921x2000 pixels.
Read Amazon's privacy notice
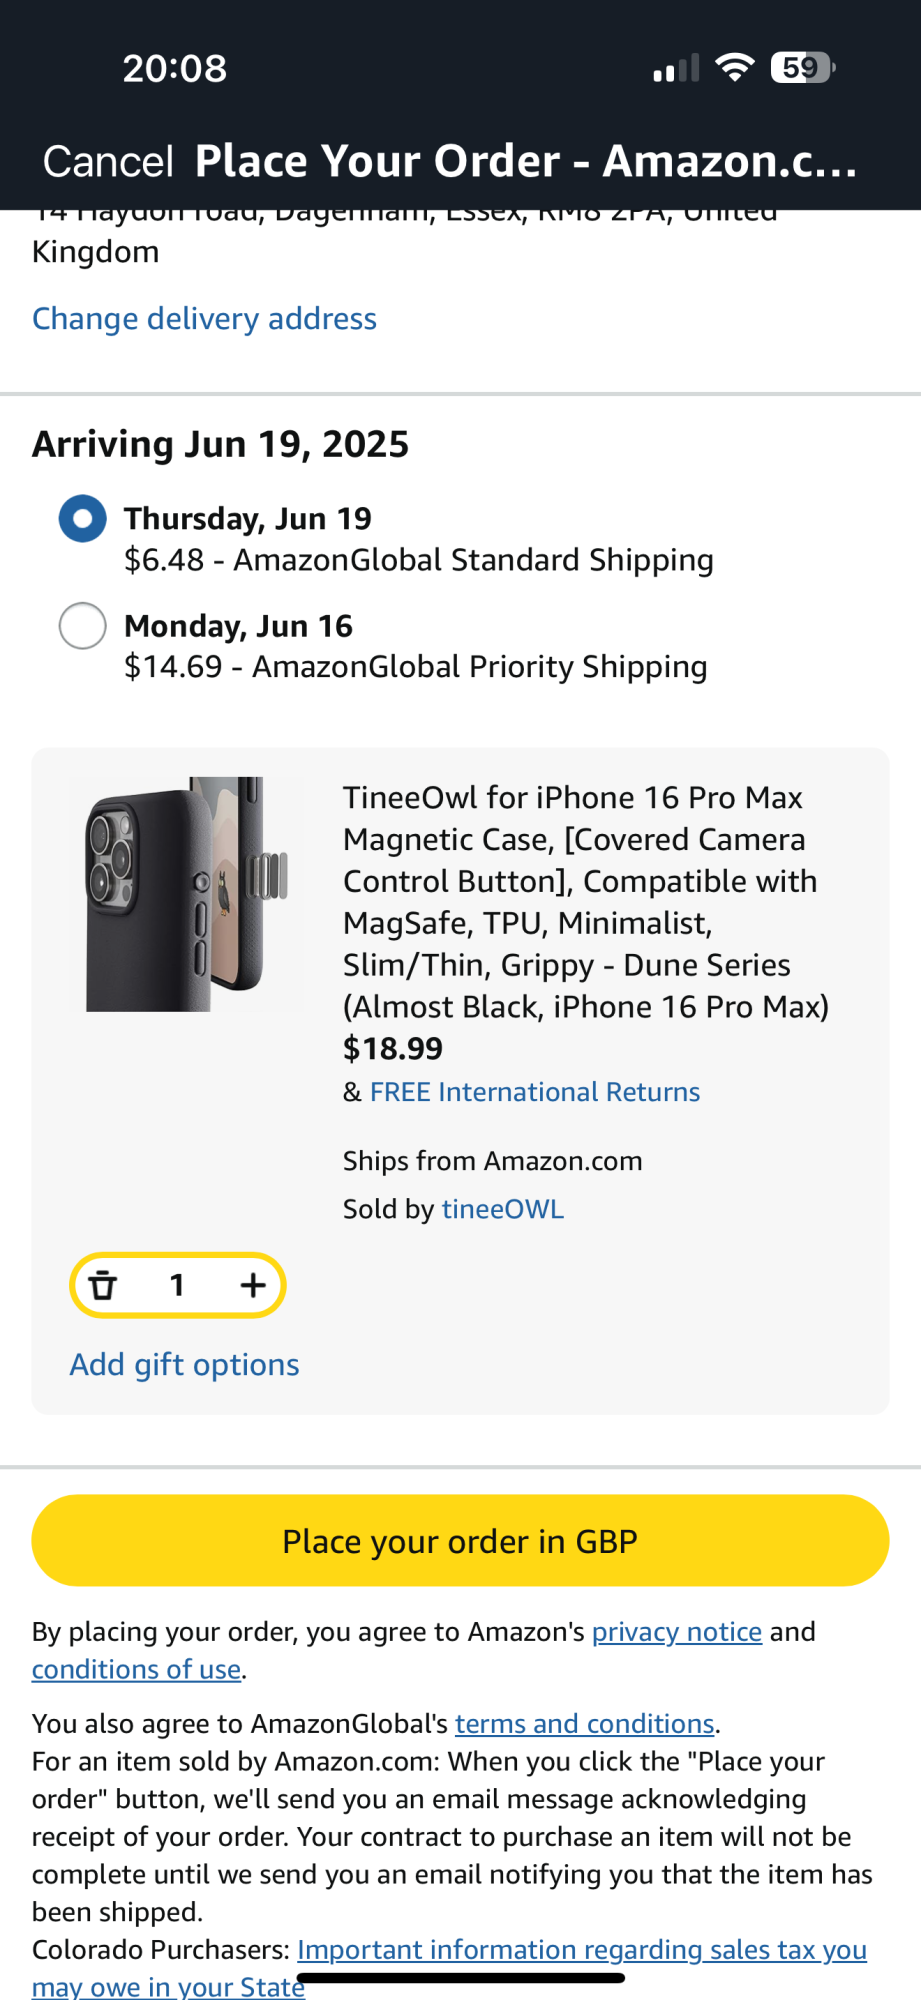point(676,1632)
